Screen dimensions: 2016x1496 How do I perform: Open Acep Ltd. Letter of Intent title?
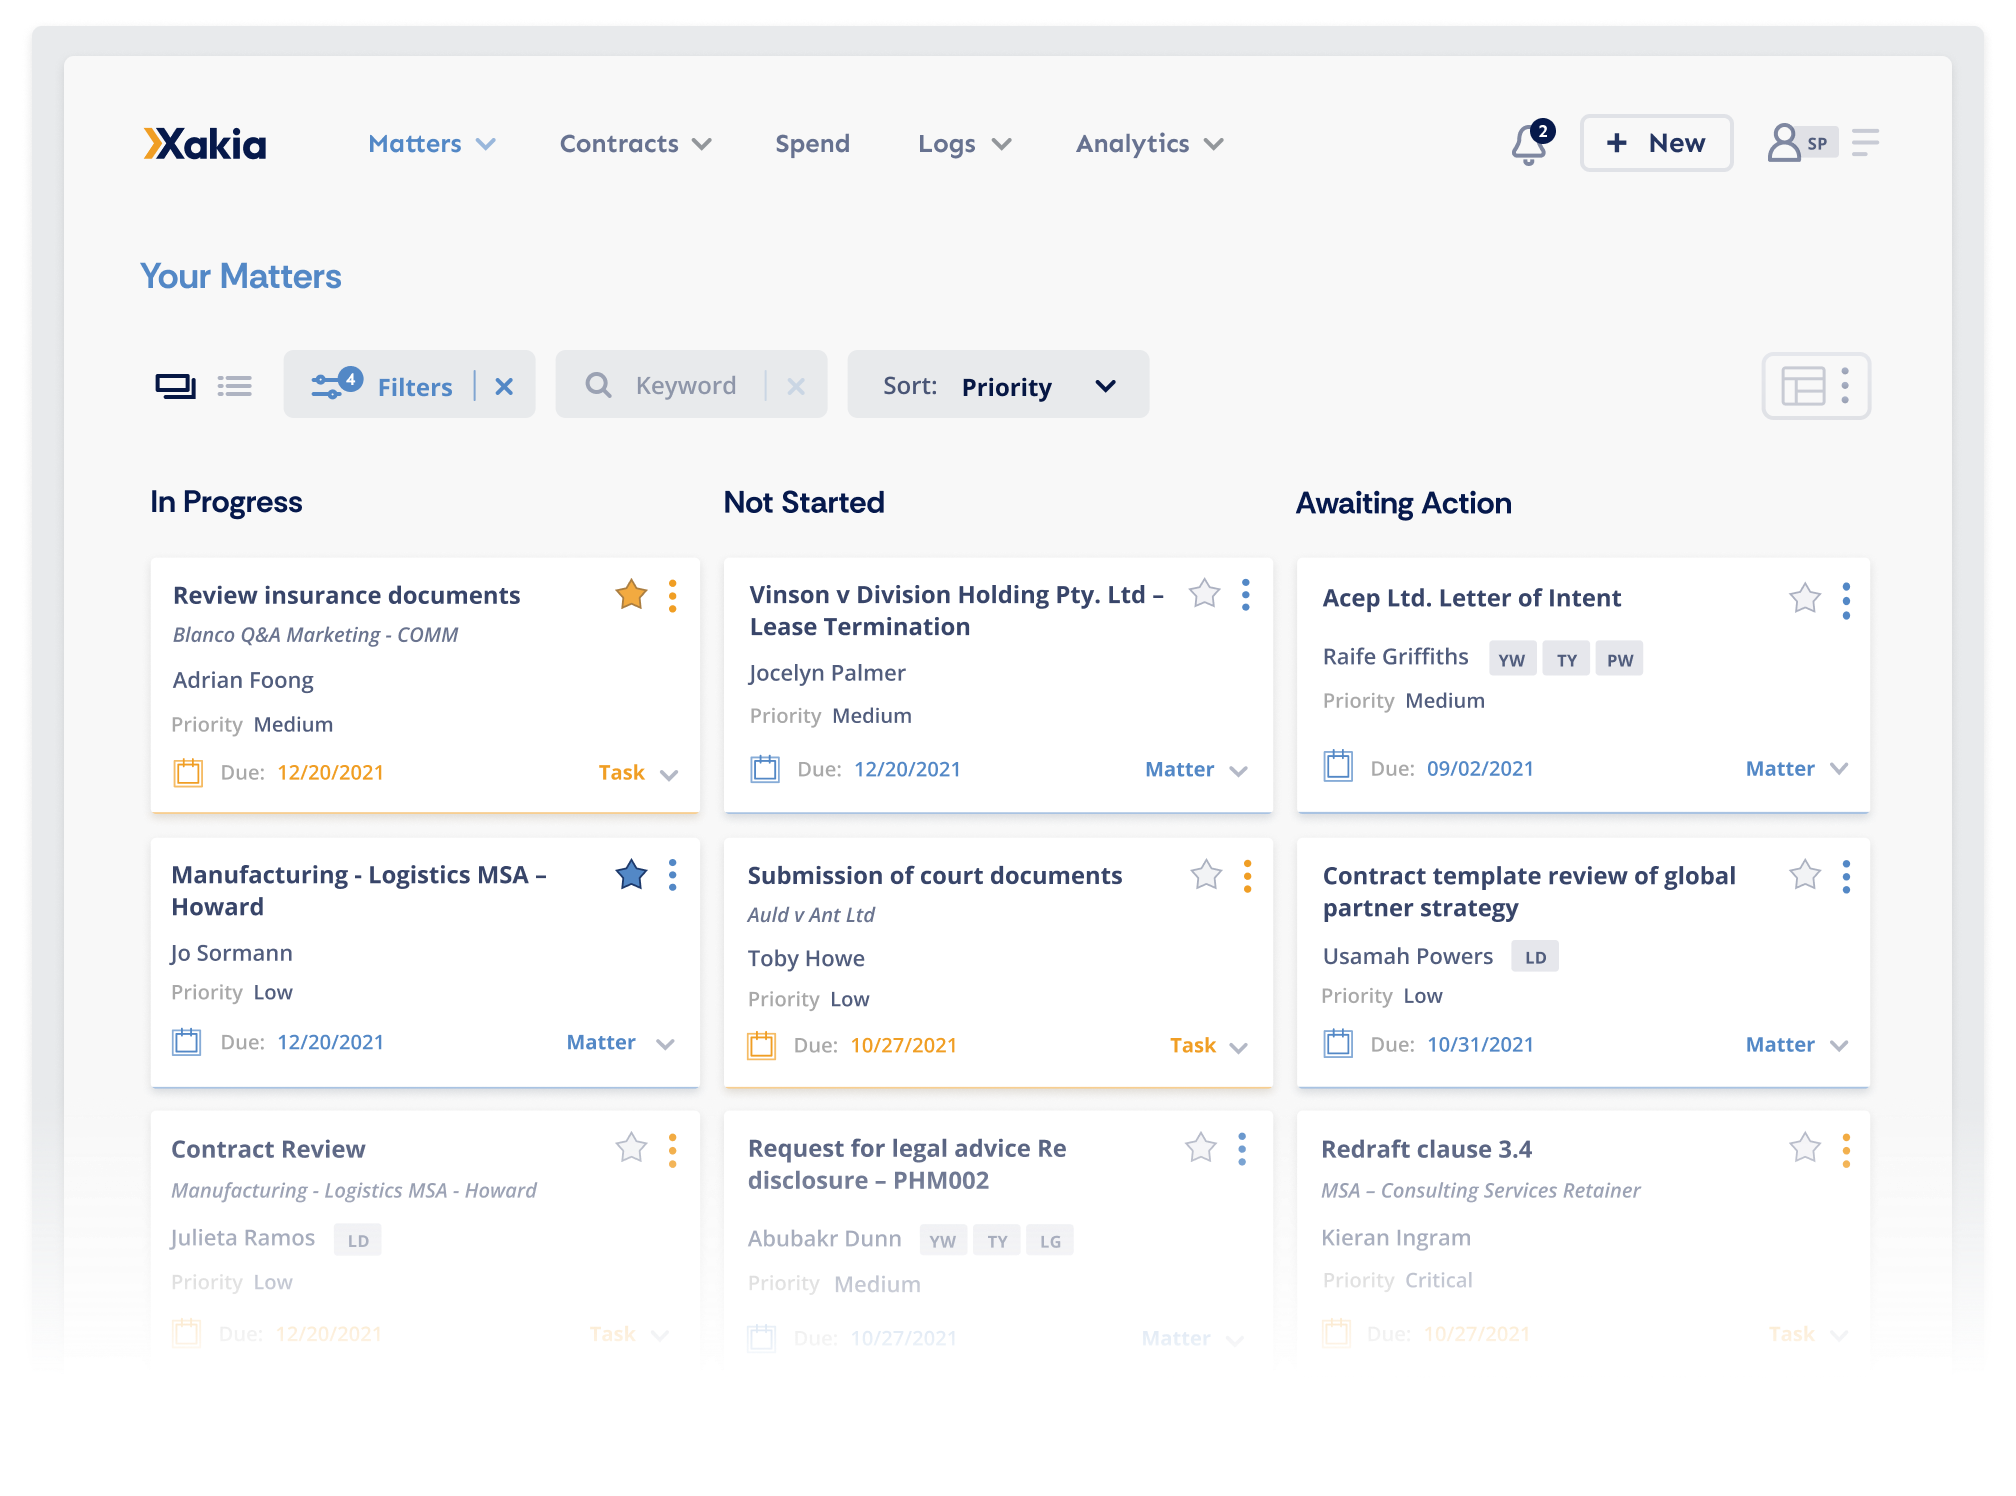(x=1471, y=598)
